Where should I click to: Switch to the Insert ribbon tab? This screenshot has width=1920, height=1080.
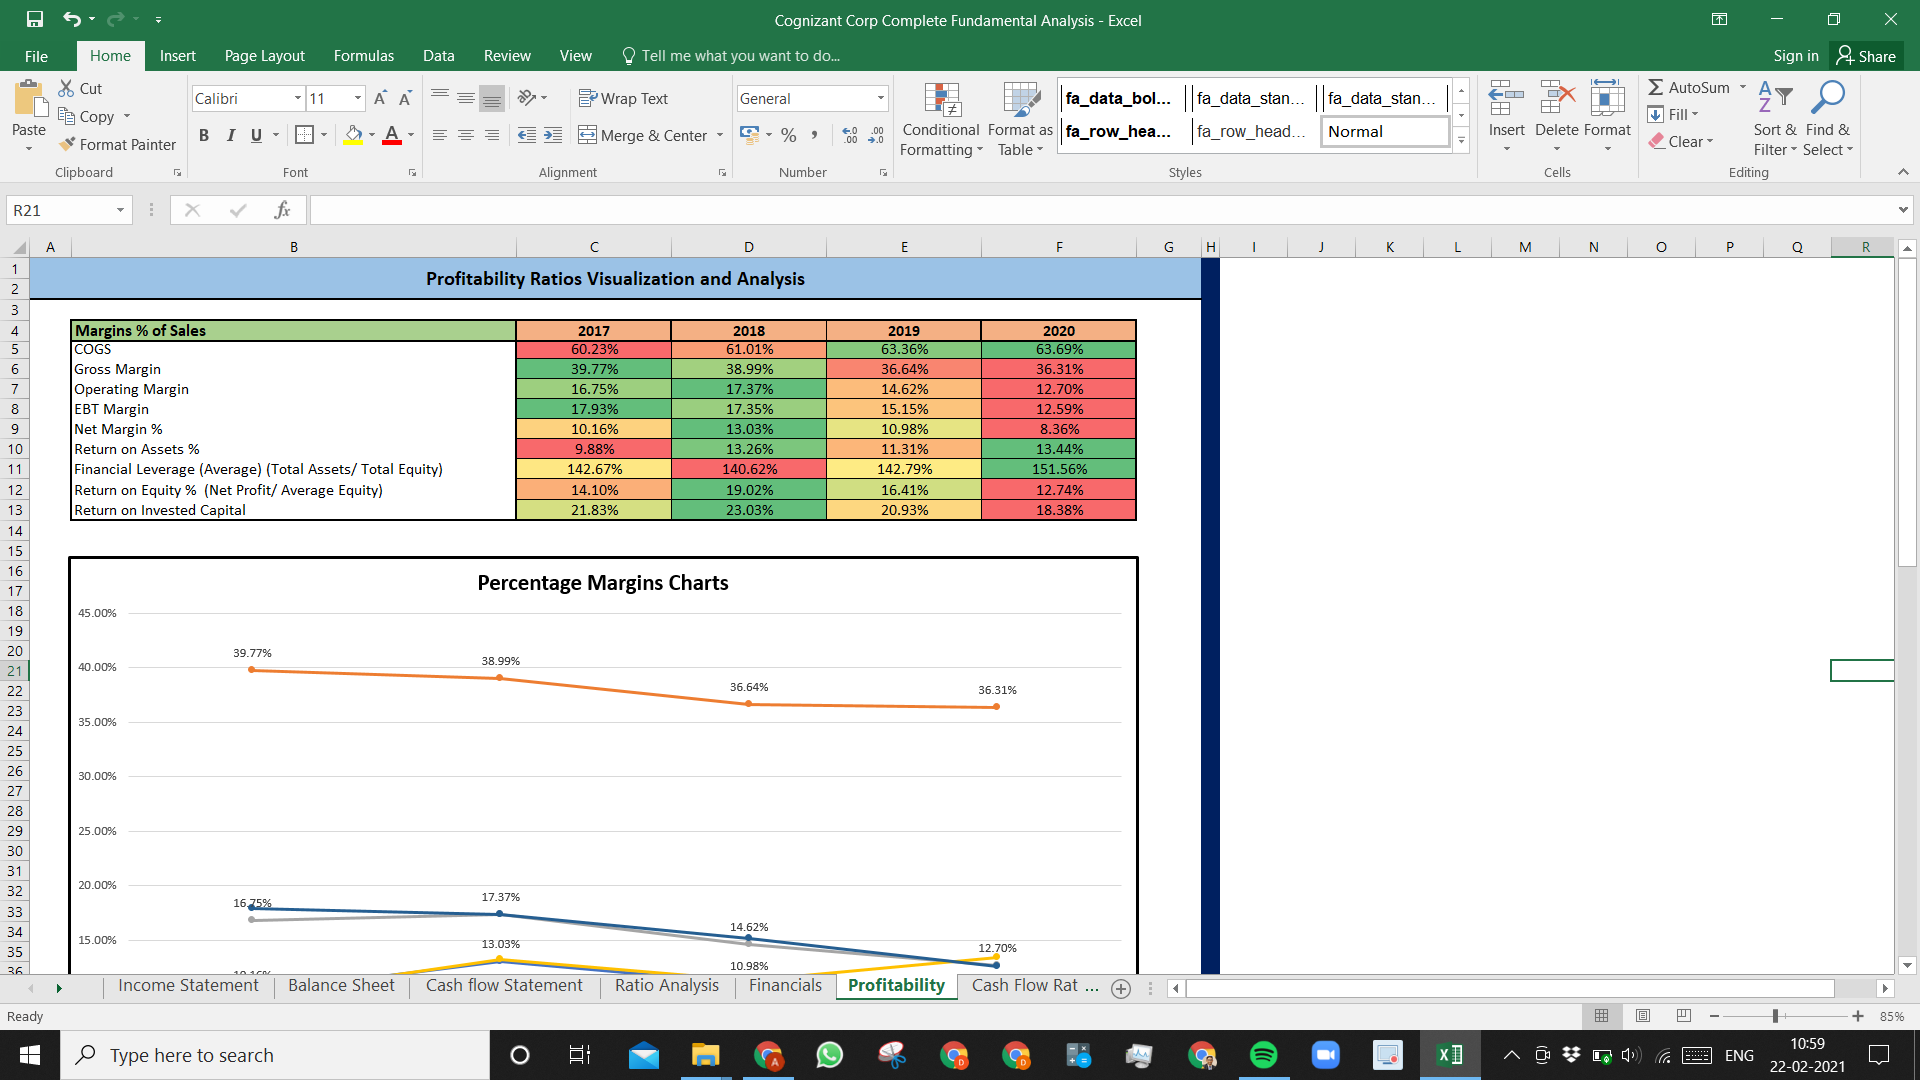click(x=177, y=56)
